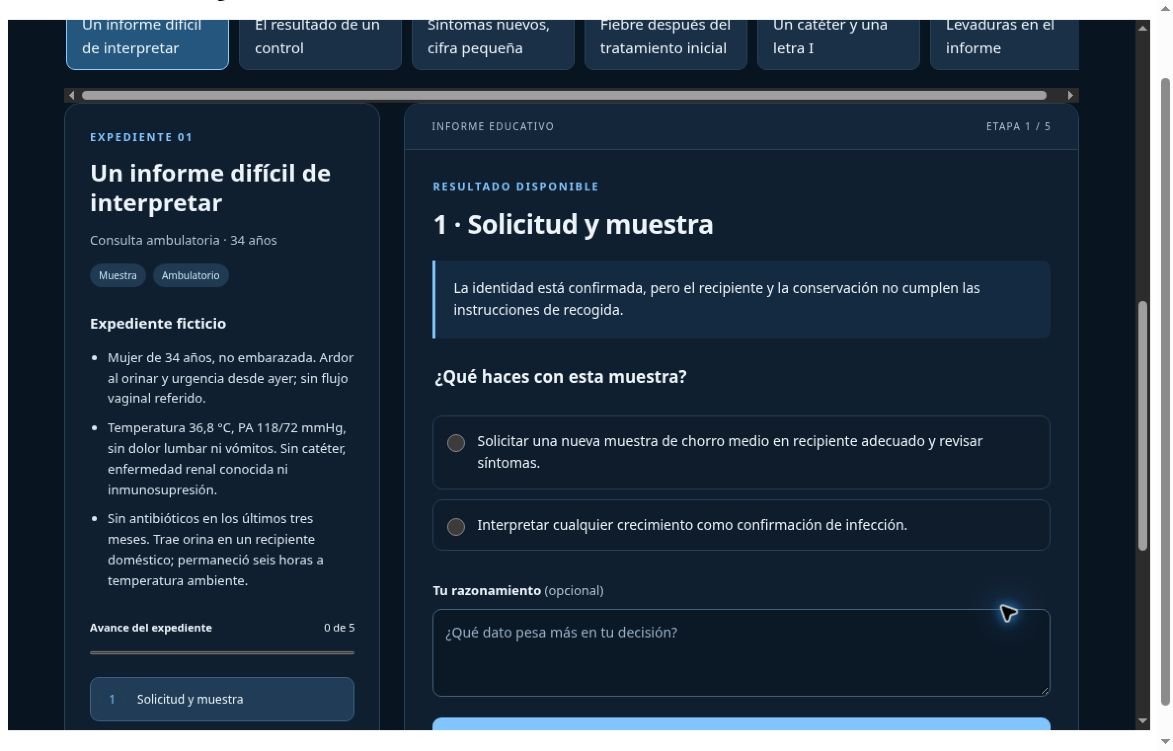This screenshot has height=751, width=1173.
Task: Click "RESULTADO DISPONIBLE" label
Action: coord(515,186)
